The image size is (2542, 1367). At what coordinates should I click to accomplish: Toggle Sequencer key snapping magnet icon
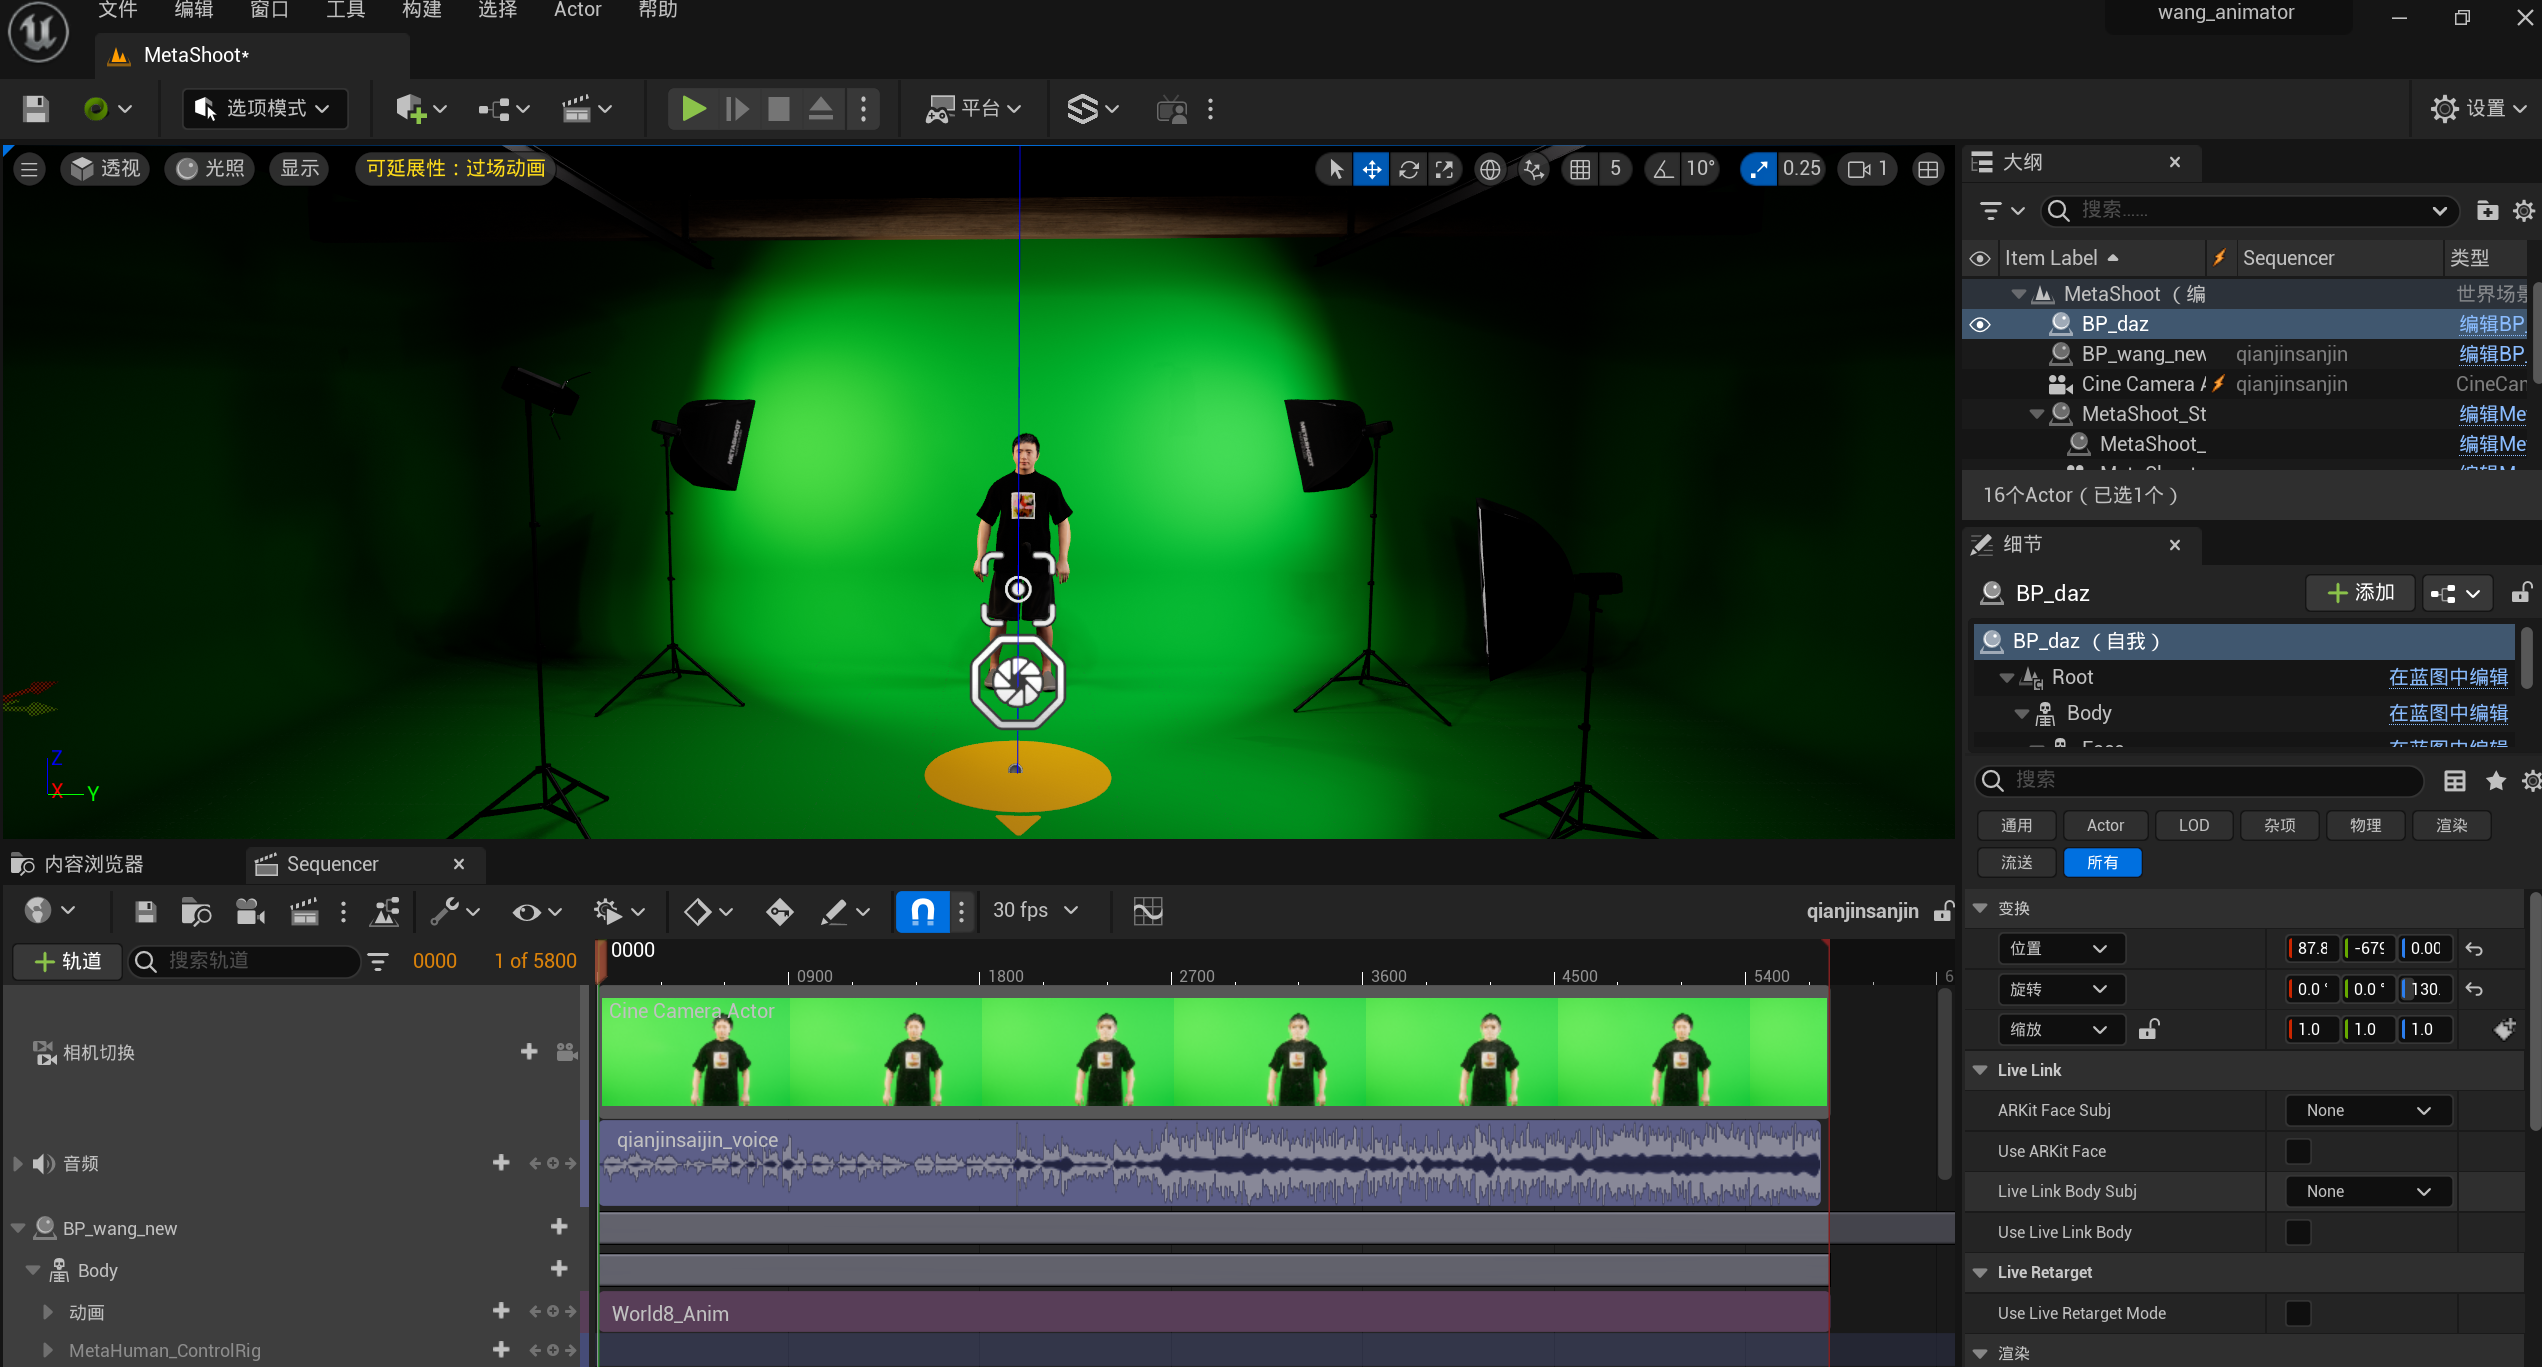point(922,911)
